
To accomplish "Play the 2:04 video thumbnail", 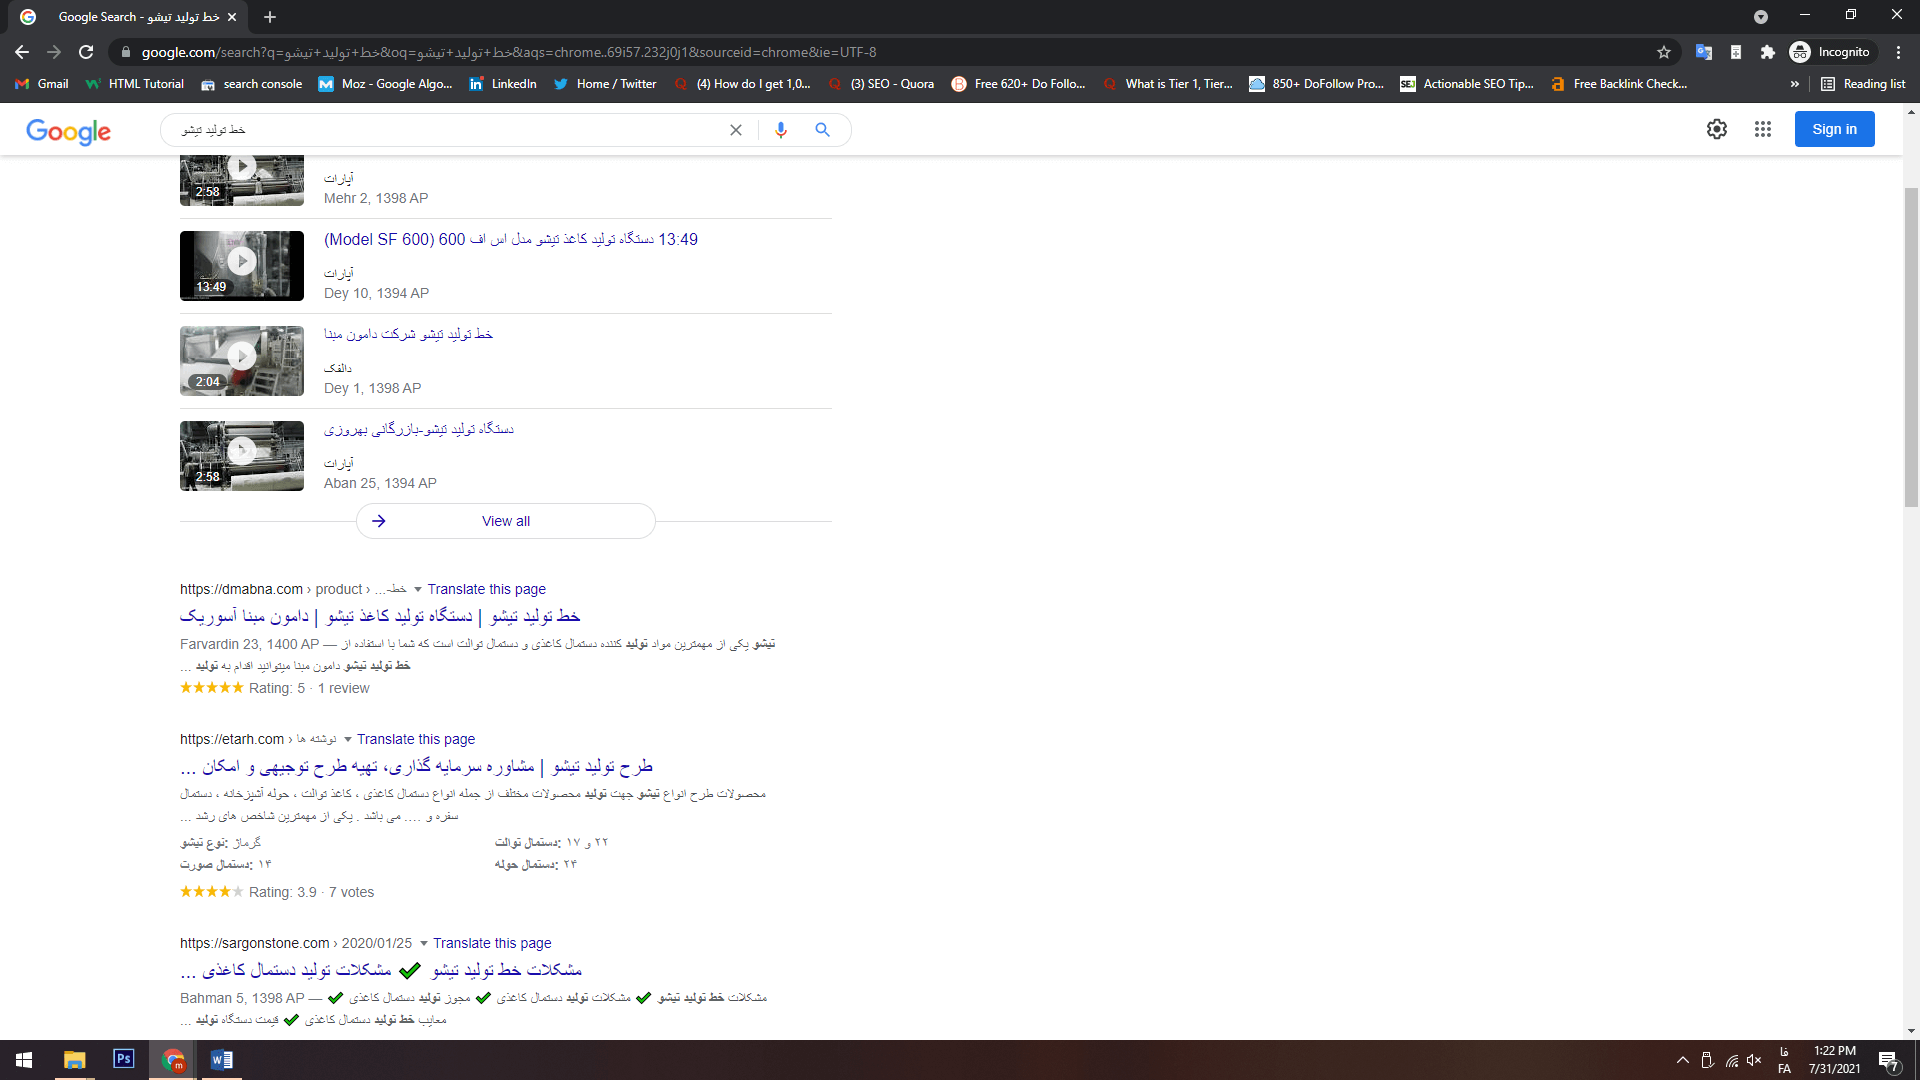I will (242, 361).
